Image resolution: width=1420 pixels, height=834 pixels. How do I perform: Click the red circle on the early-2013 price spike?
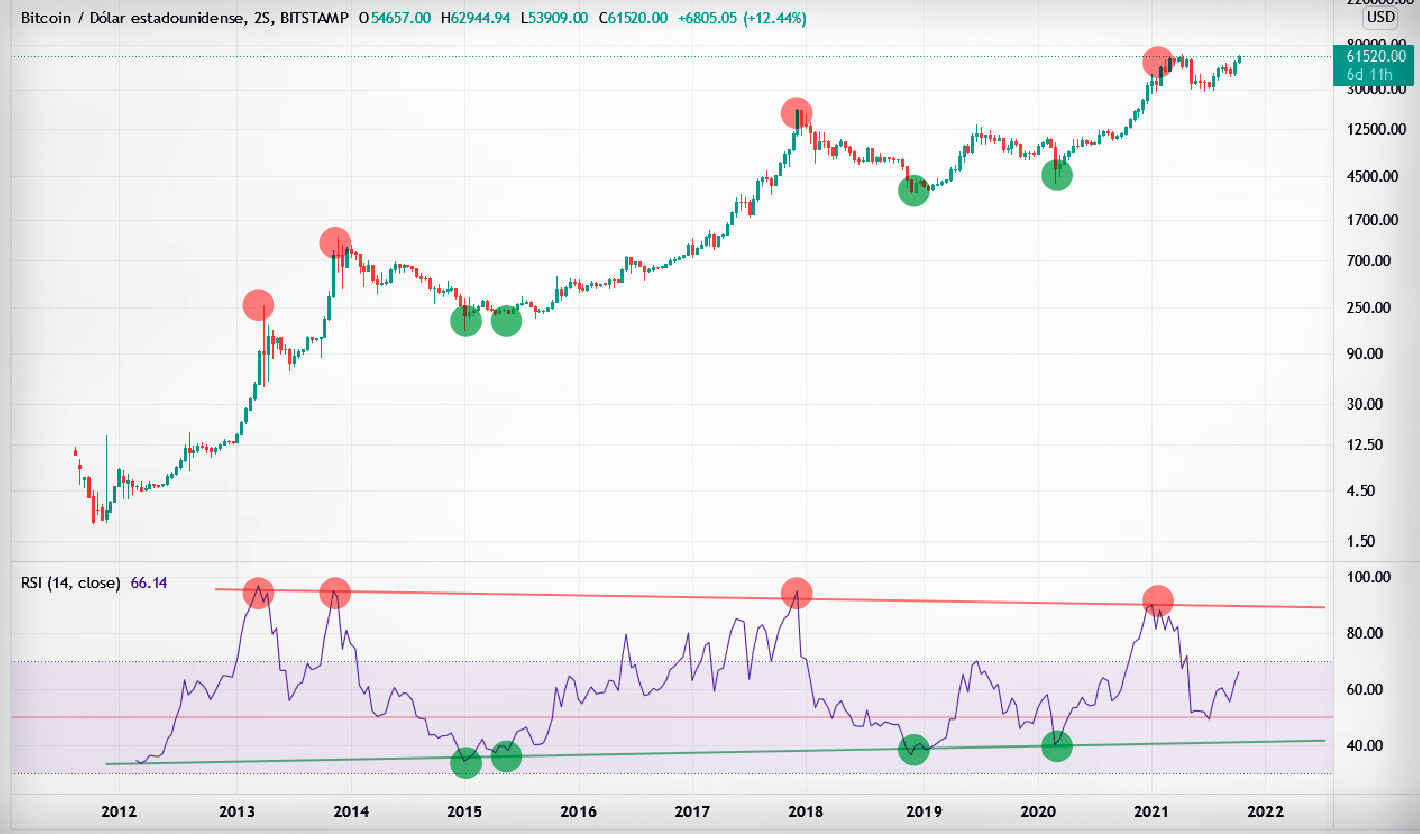tap(258, 305)
